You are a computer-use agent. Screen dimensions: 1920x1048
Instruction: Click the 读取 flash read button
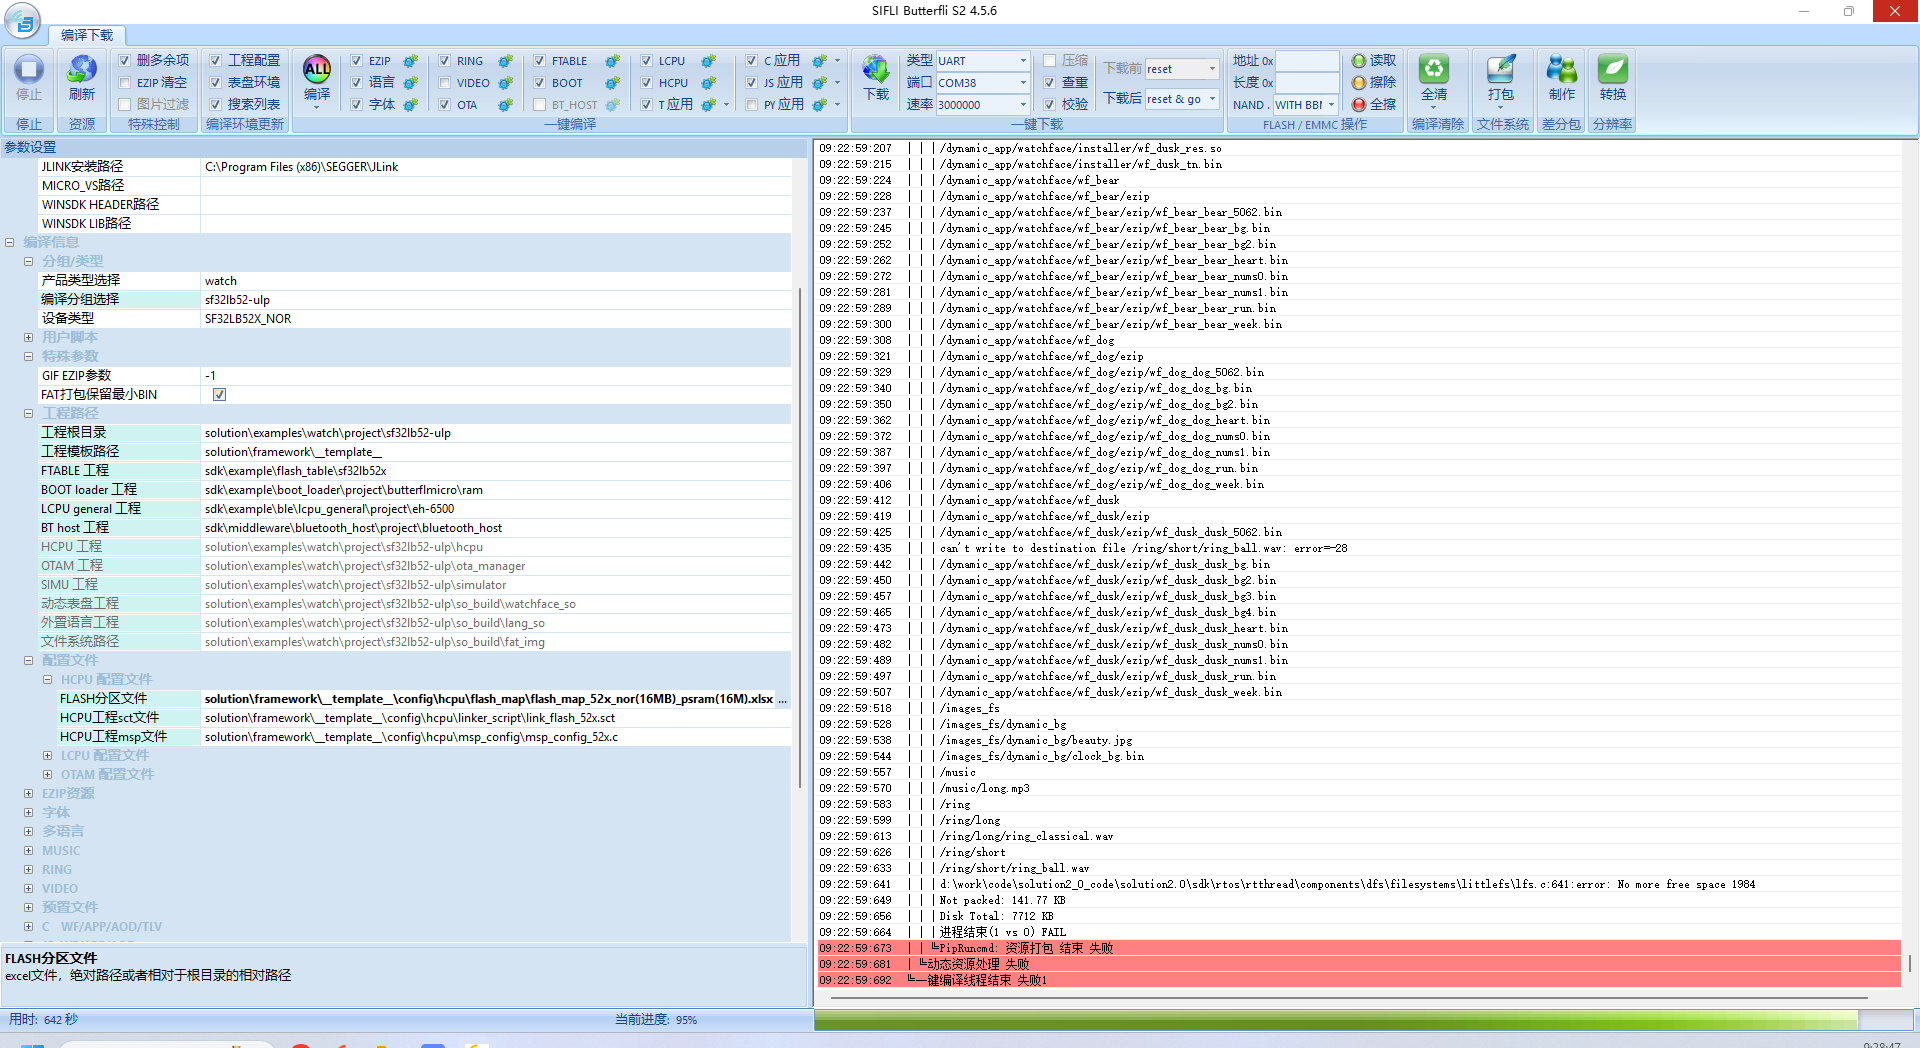(1374, 61)
